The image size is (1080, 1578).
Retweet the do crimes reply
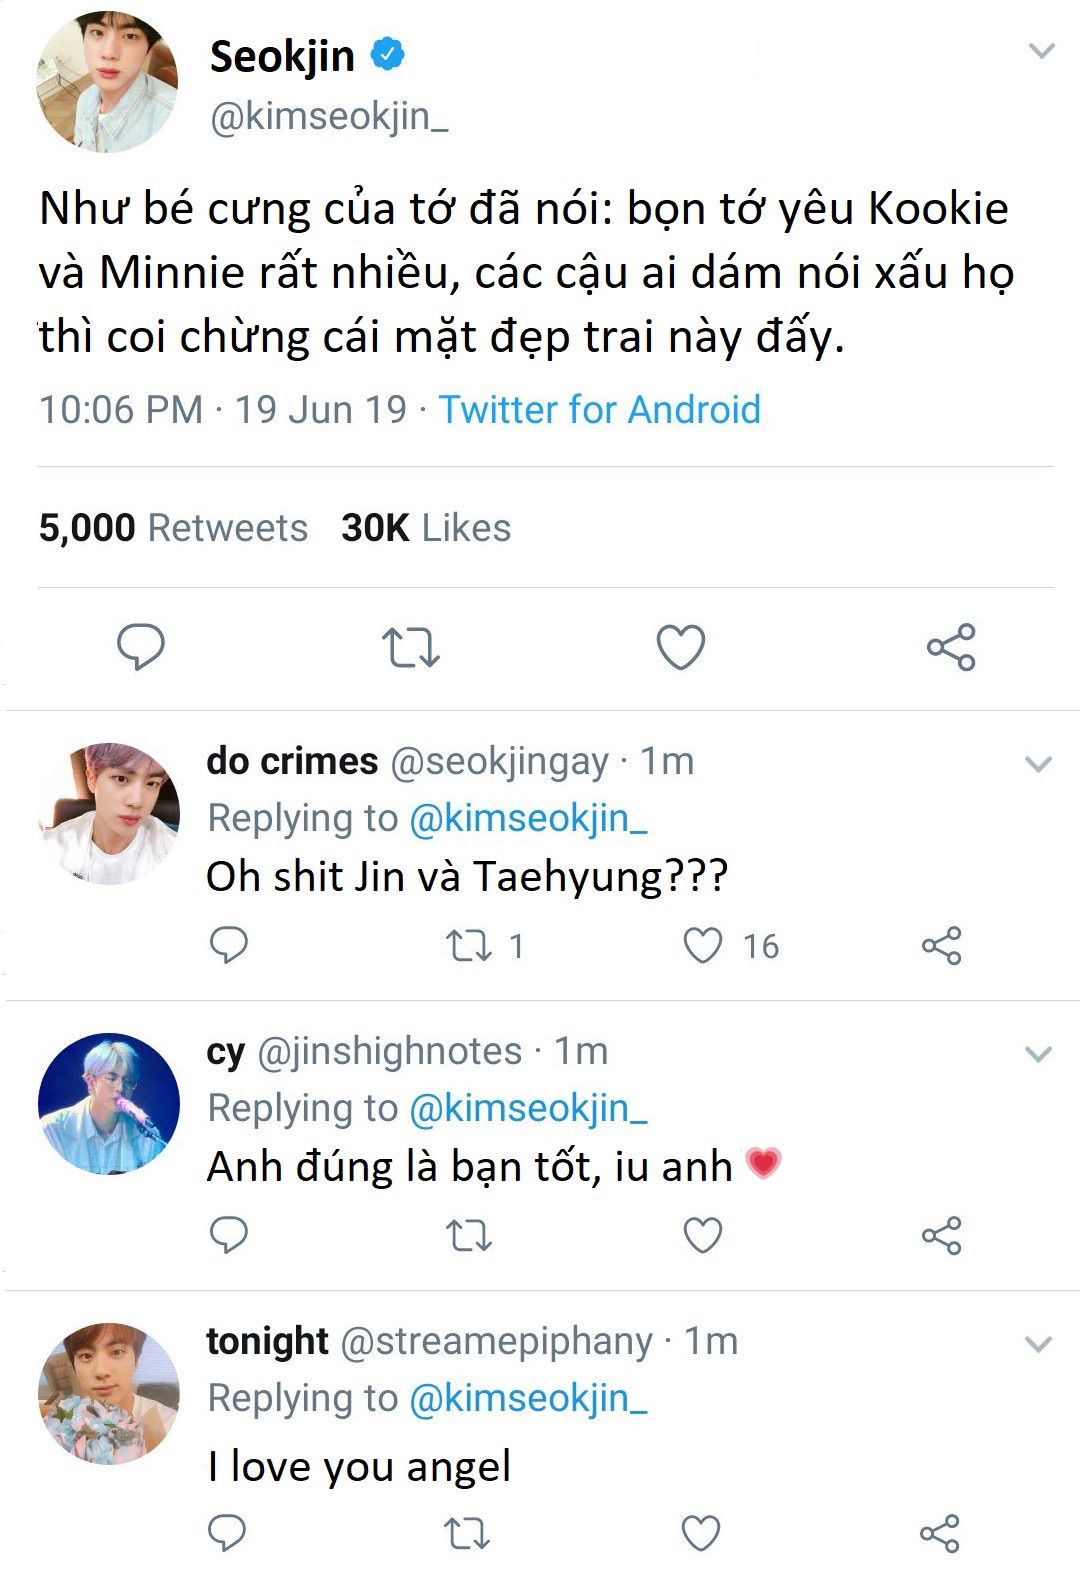click(x=468, y=945)
